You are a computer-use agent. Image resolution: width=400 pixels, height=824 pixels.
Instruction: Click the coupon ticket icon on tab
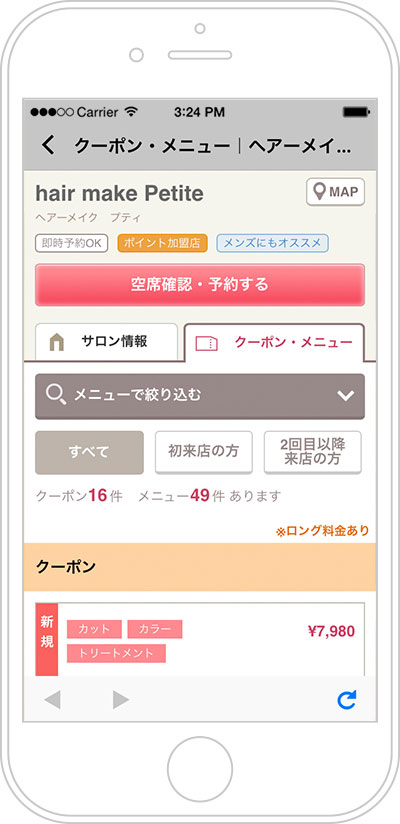point(207,343)
